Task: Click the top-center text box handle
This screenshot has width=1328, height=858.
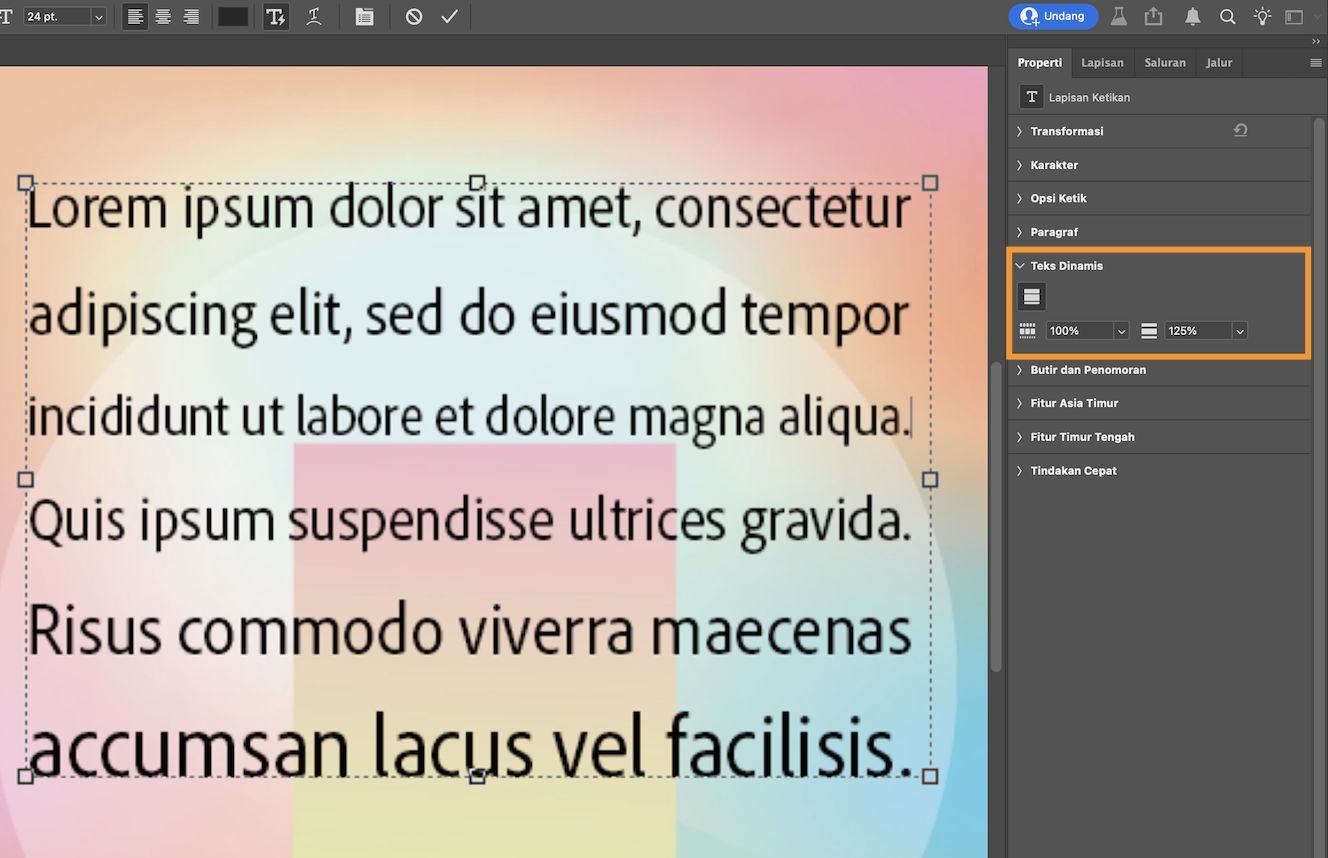Action: click(x=477, y=183)
